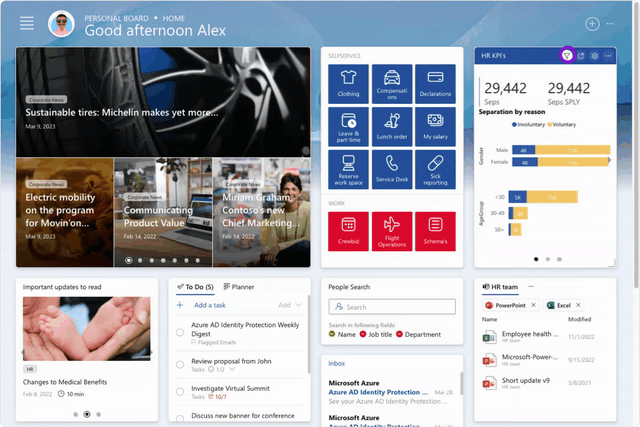The width and height of the screenshot is (640, 427).
Task: Open HR KPI's in new window icon
Action: click(582, 56)
